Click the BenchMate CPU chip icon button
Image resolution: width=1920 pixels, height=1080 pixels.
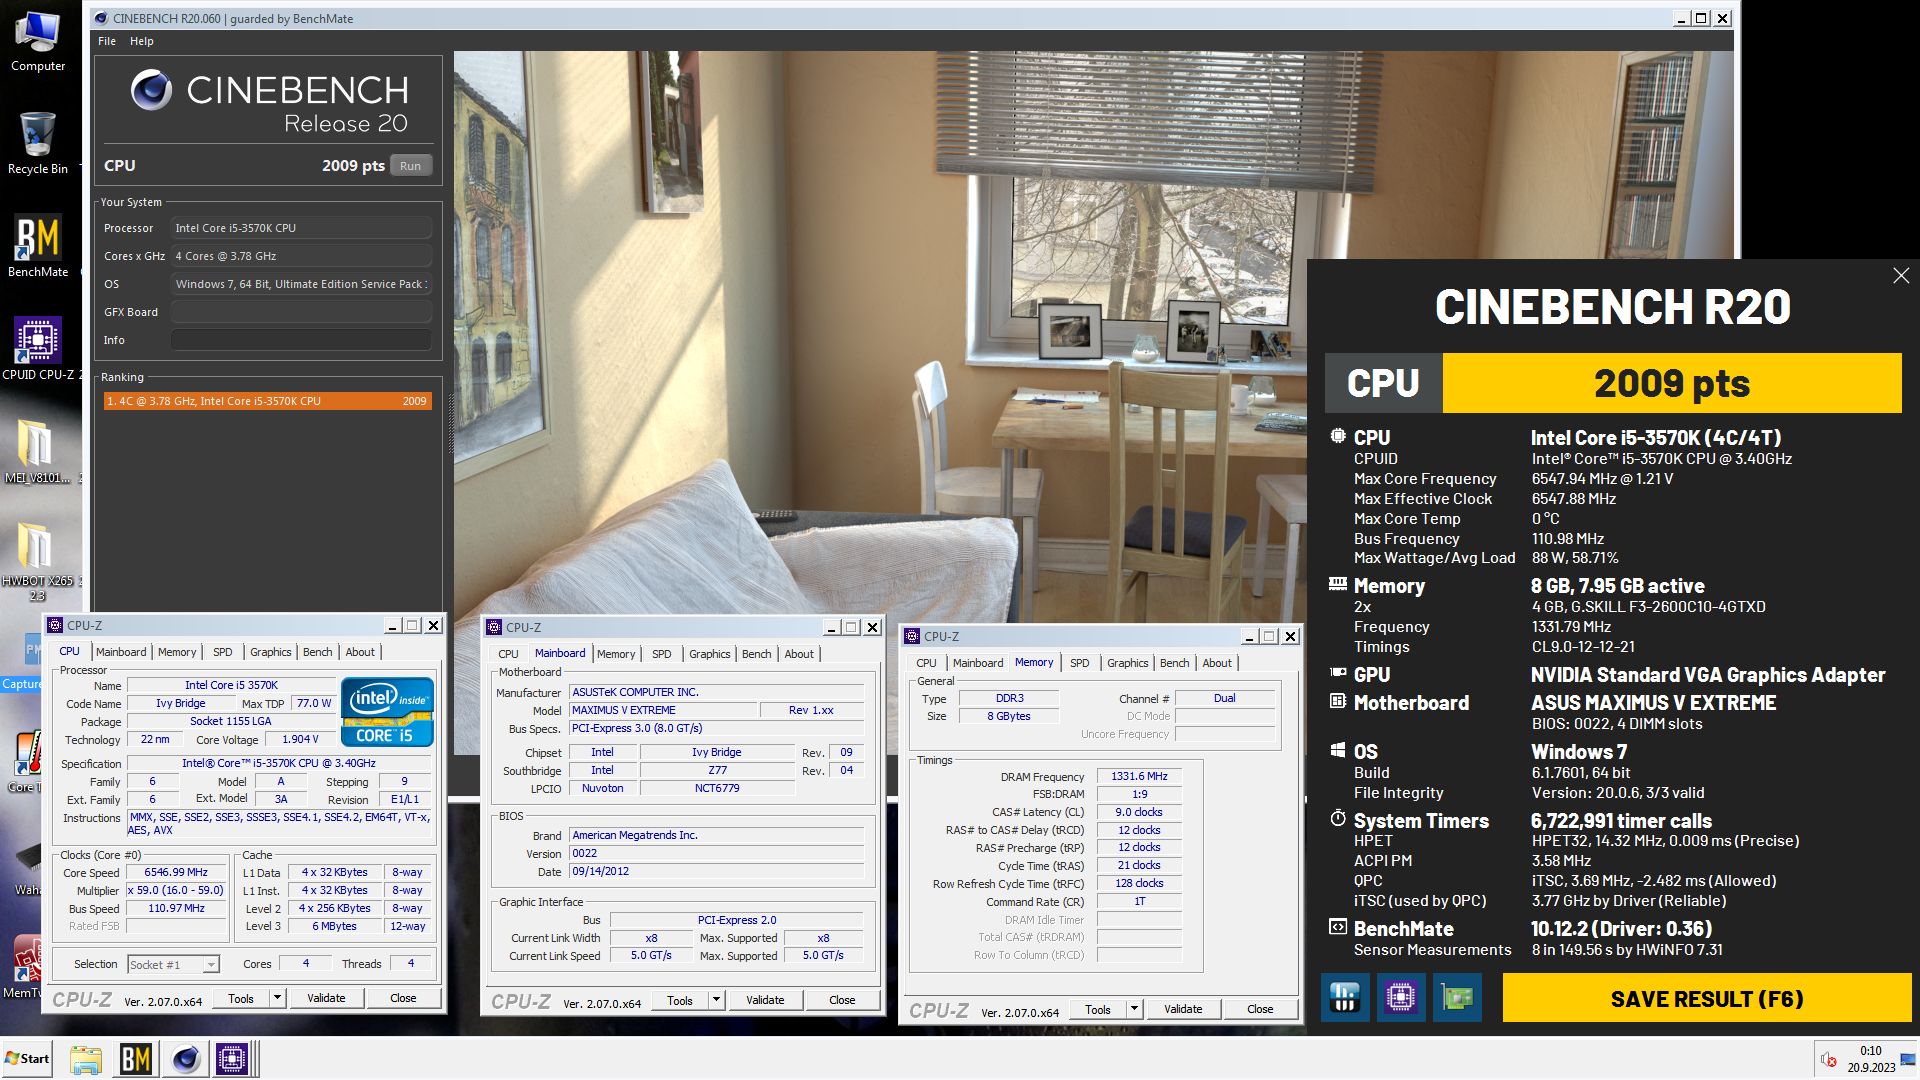tap(1401, 997)
